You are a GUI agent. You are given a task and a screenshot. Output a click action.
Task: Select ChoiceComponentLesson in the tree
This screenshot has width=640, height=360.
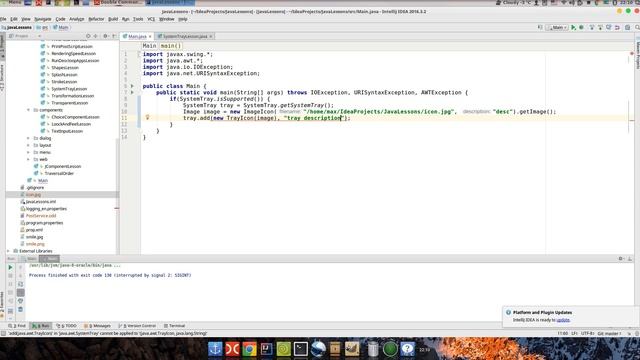[76, 117]
